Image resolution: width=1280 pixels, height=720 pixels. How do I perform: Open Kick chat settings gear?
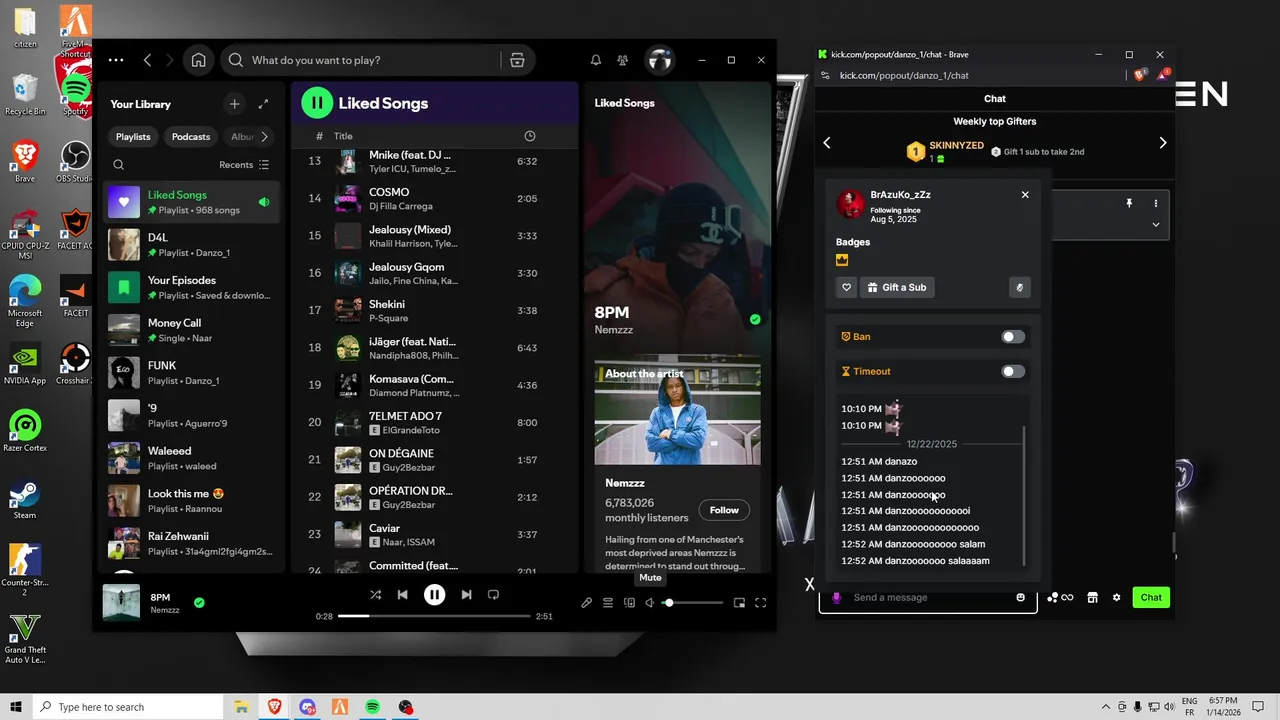tap(1117, 597)
